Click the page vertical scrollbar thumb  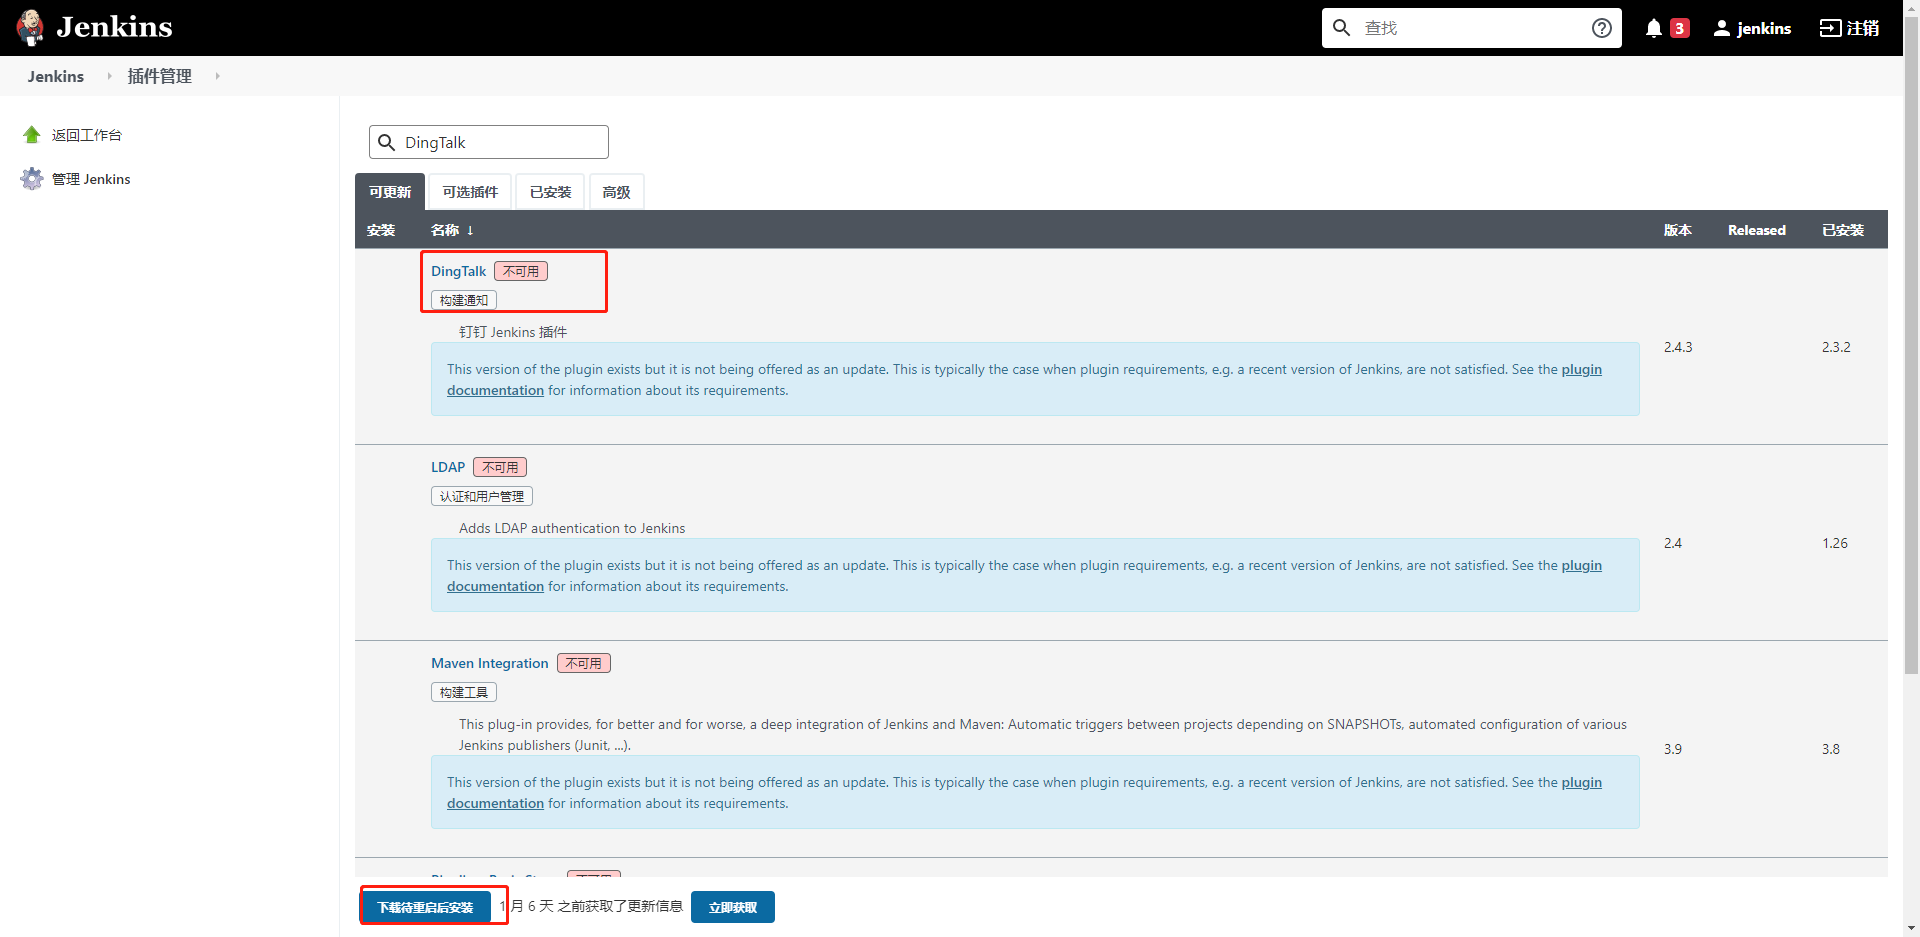tap(1911, 345)
